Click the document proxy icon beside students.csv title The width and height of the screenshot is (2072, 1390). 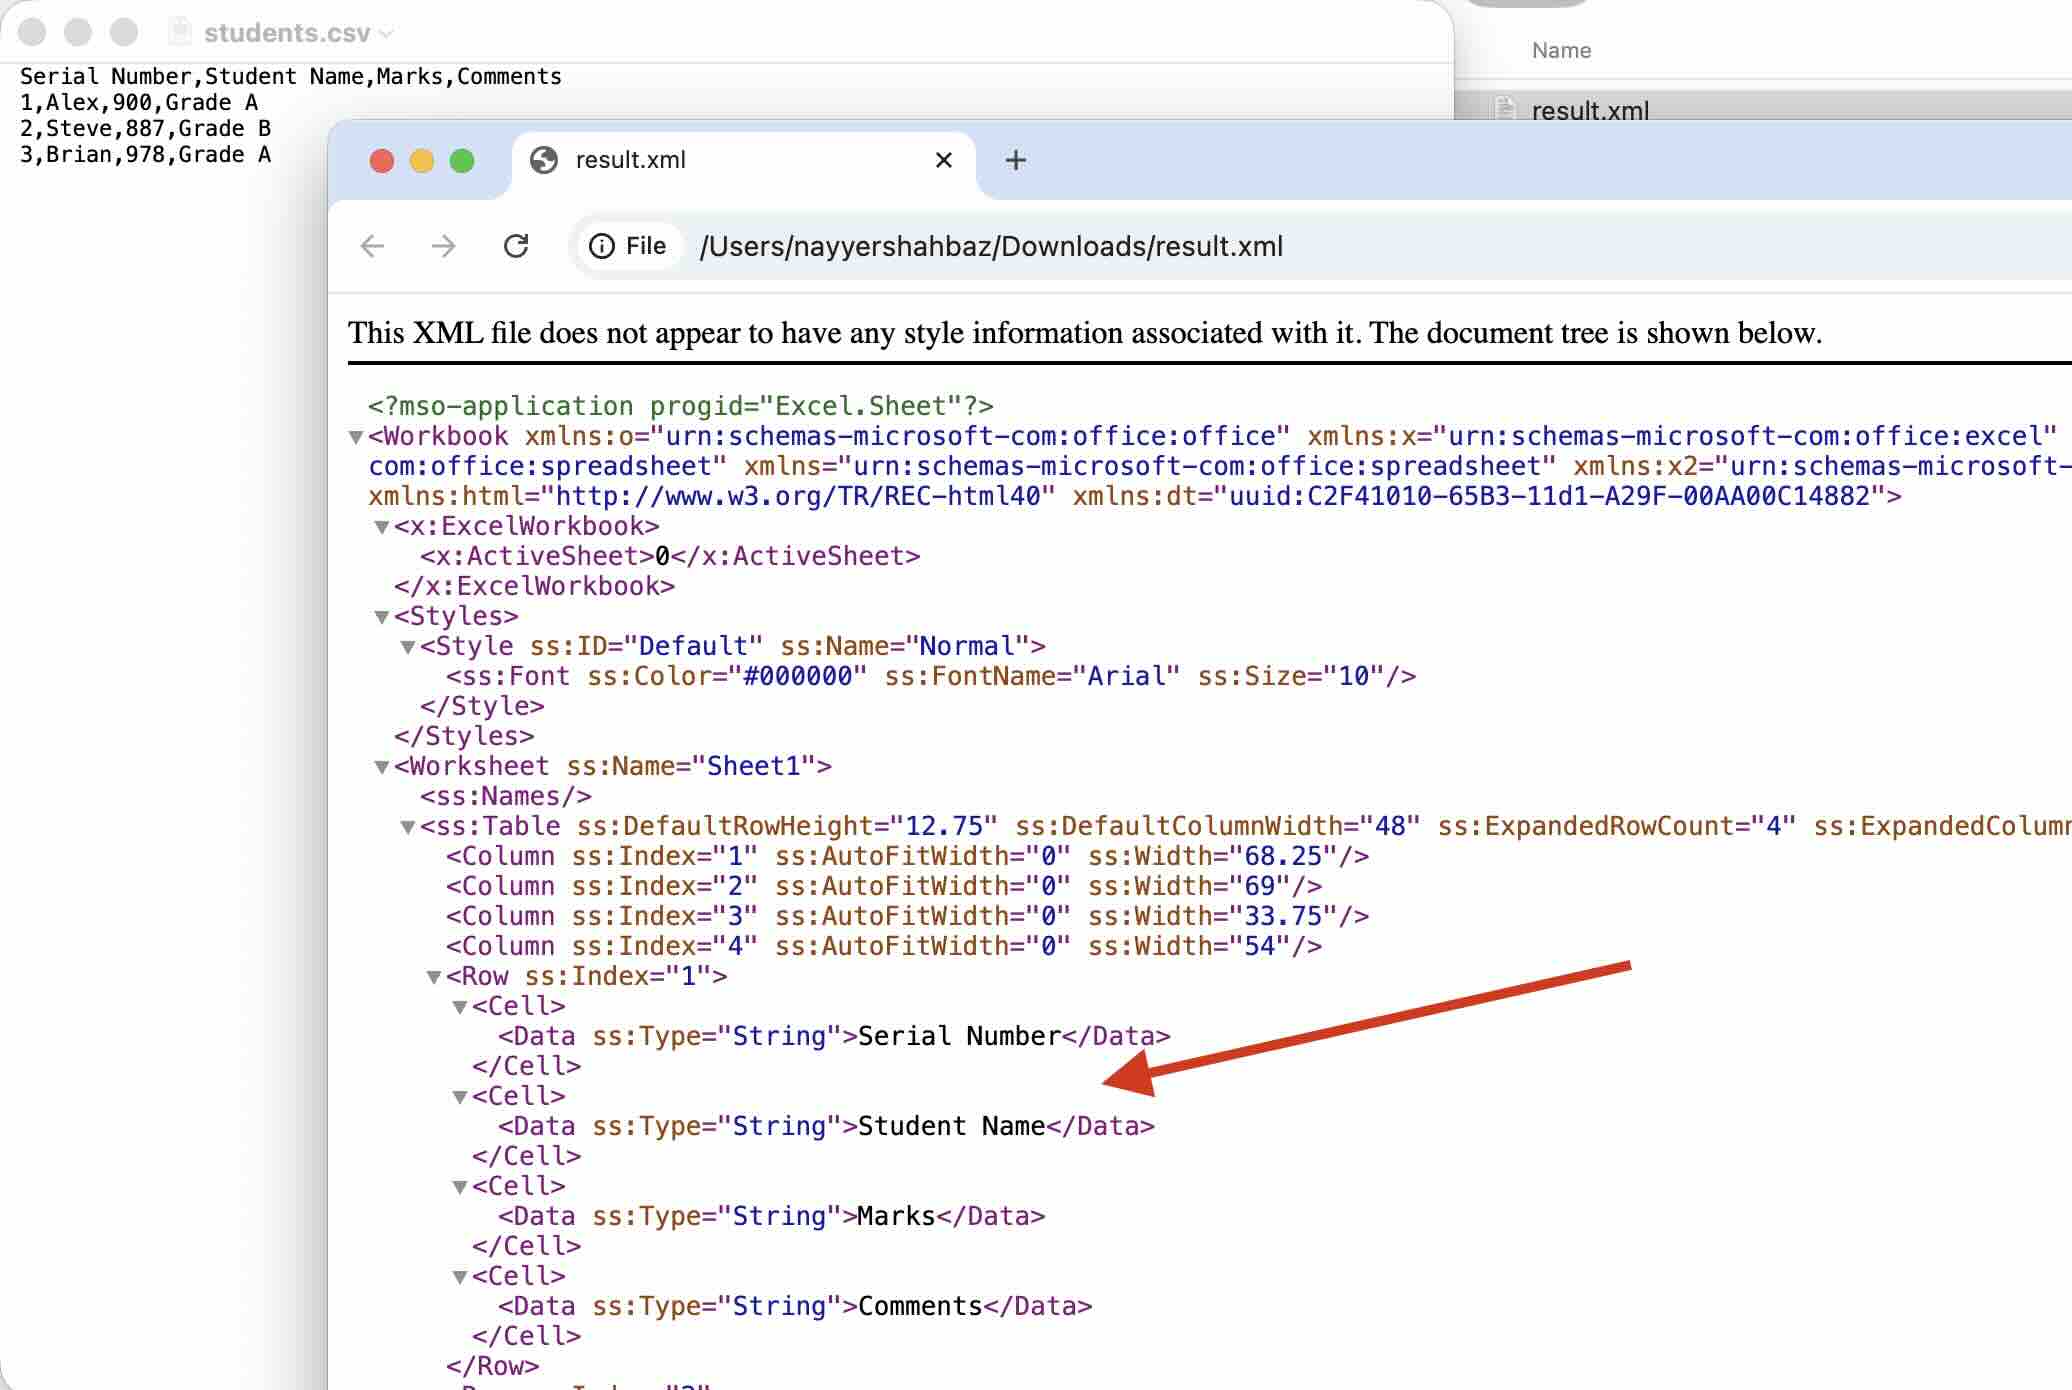coord(177,32)
